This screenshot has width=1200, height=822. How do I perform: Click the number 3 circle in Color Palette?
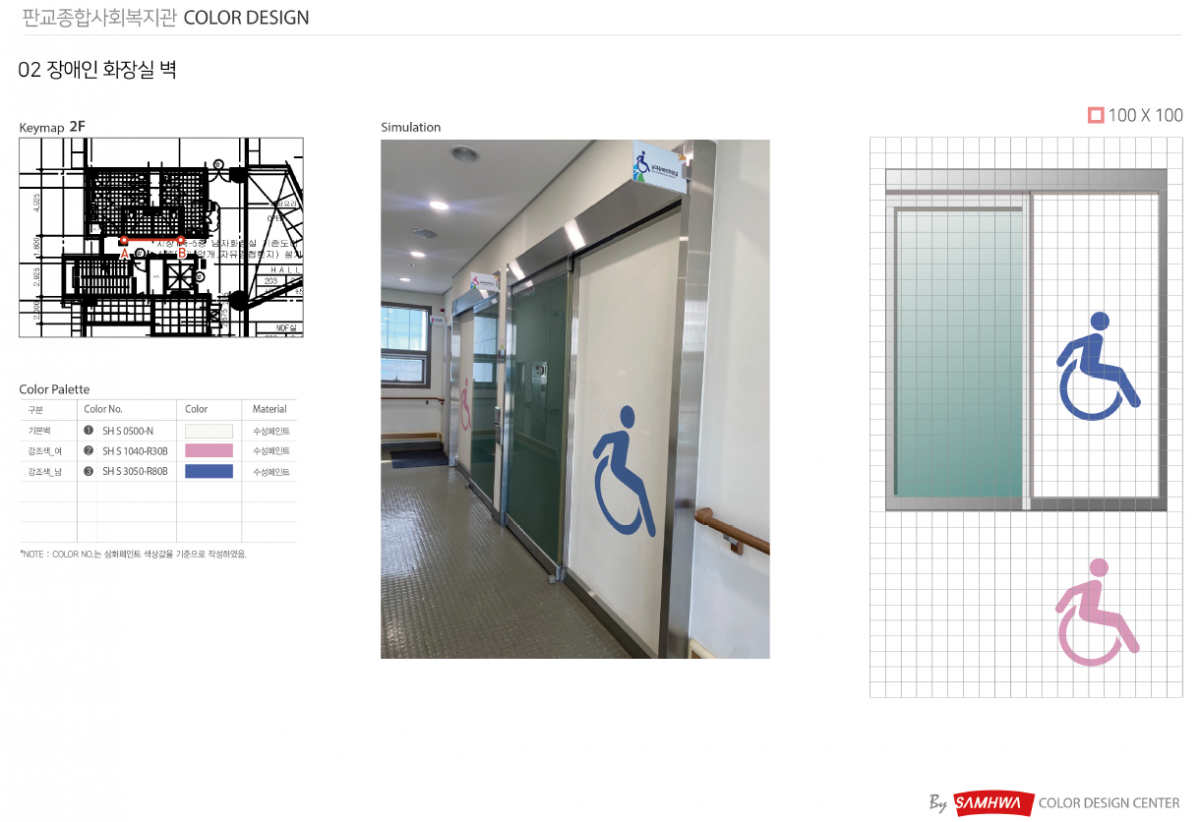[88, 471]
